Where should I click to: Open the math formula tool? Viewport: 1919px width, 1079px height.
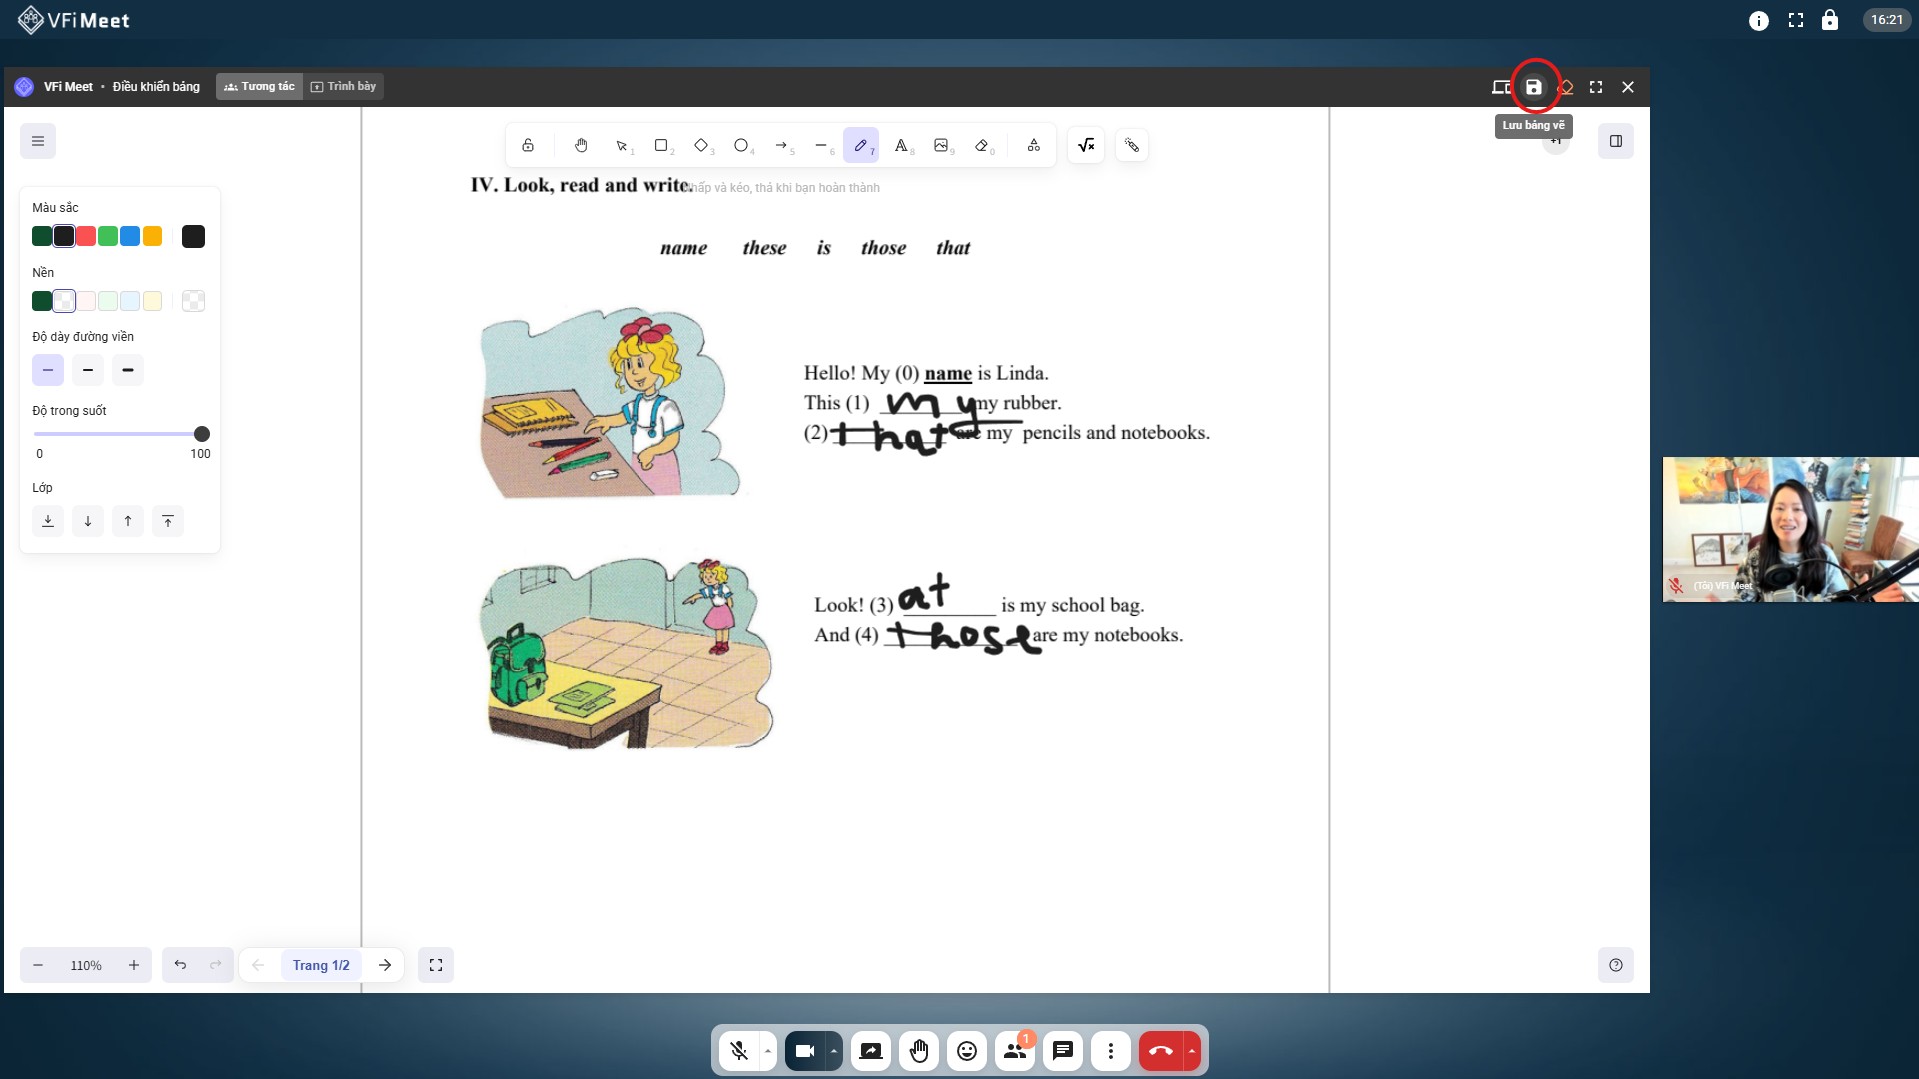coord(1086,146)
